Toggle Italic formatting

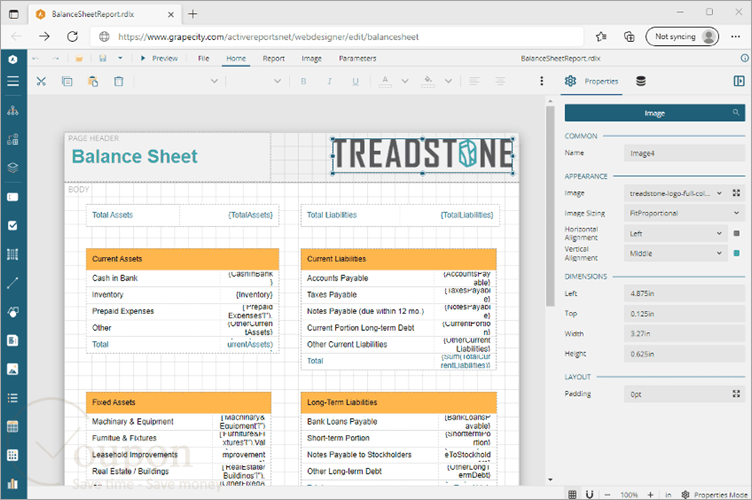tap(329, 81)
